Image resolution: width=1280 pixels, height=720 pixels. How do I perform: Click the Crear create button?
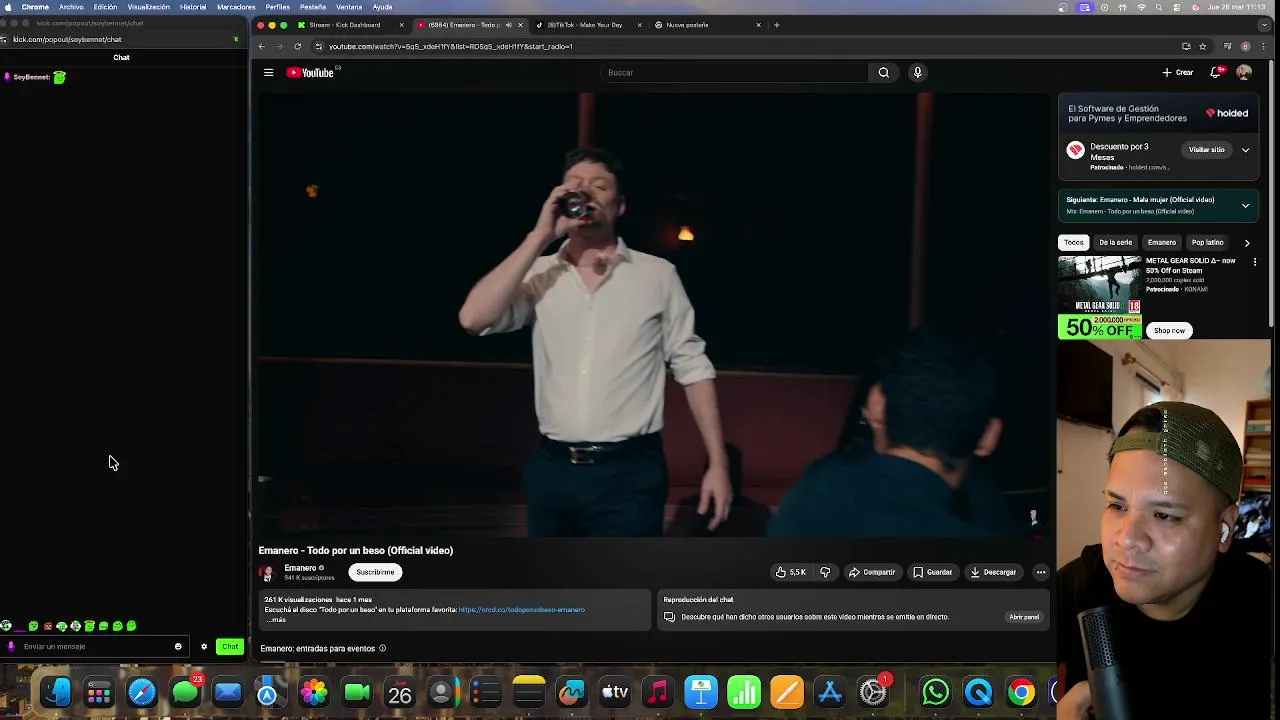[1178, 72]
